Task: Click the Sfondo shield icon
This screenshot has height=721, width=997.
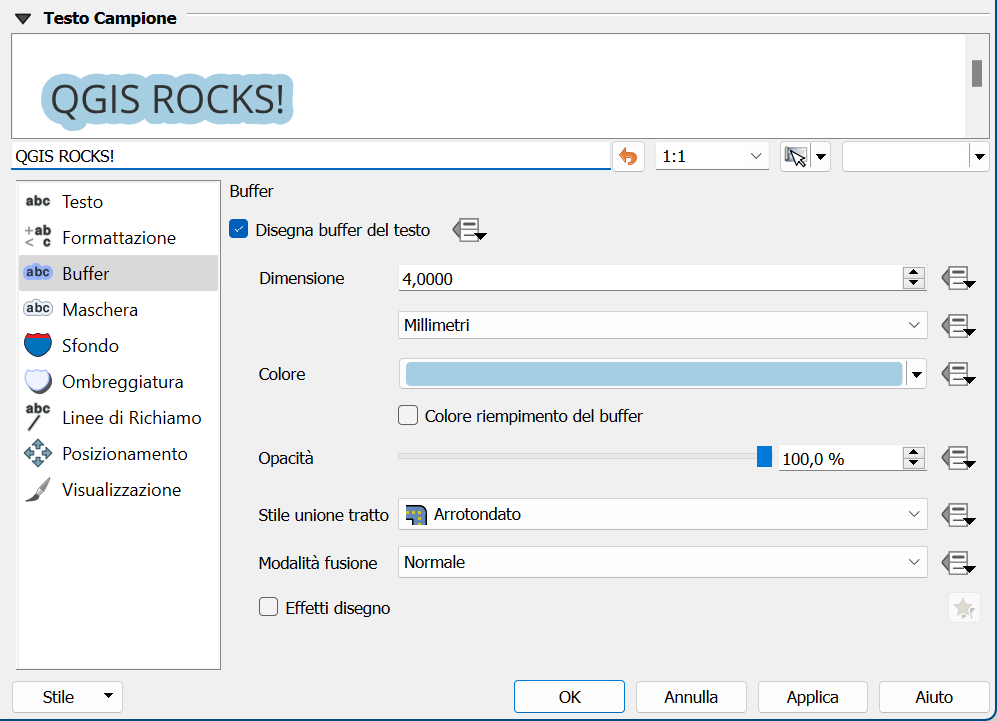Action: pyautogui.click(x=38, y=345)
